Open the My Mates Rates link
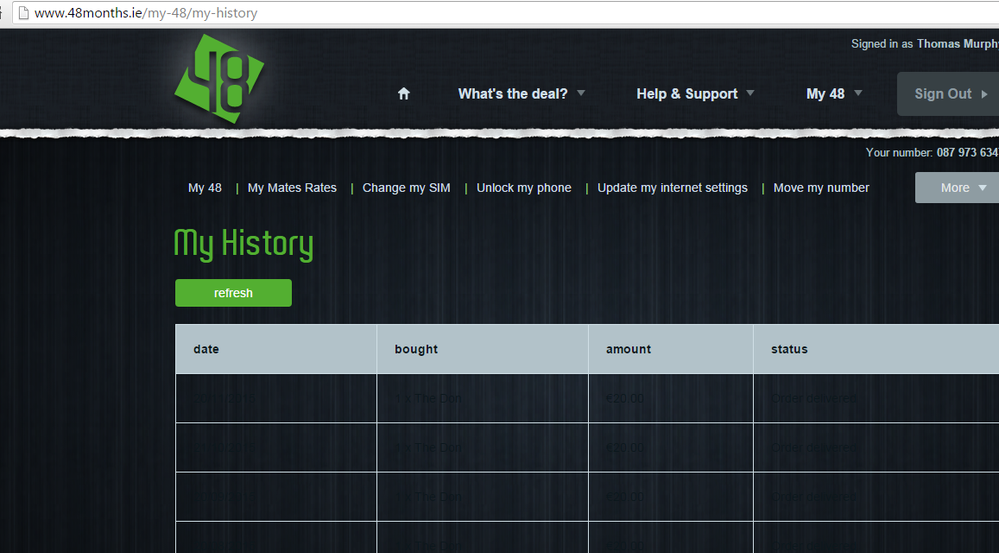Image resolution: width=999 pixels, height=553 pixels. pyautogui.click(x=292, y=188)
